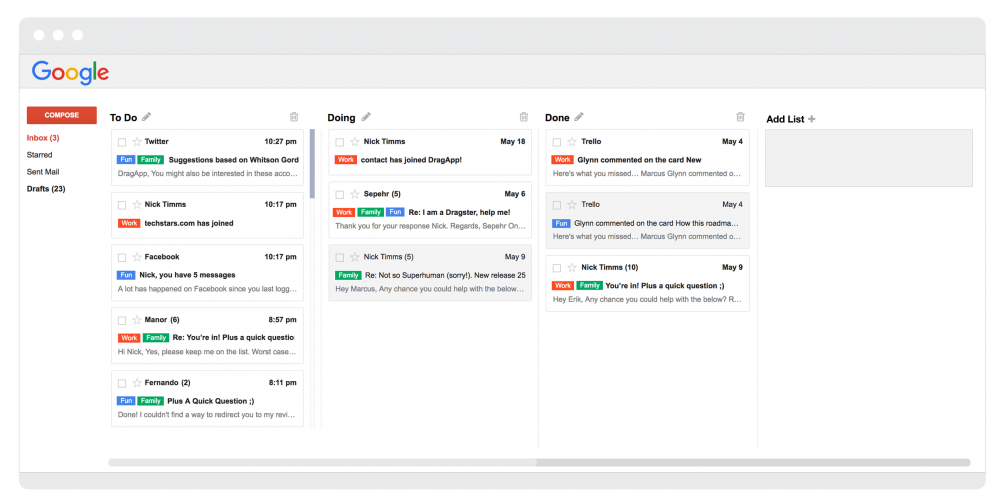
Task: Open Drafts (23) in the sidebar
Action: (x=46, y=189)
